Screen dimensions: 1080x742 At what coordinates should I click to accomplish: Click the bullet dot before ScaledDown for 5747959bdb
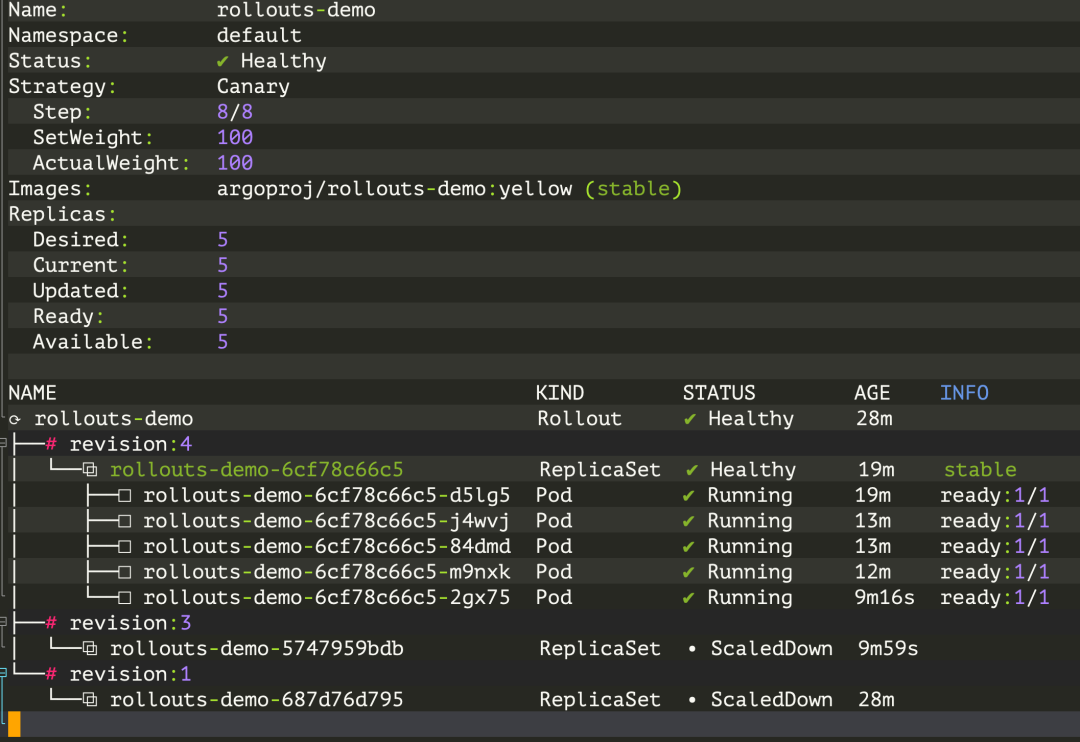(692, 648)
